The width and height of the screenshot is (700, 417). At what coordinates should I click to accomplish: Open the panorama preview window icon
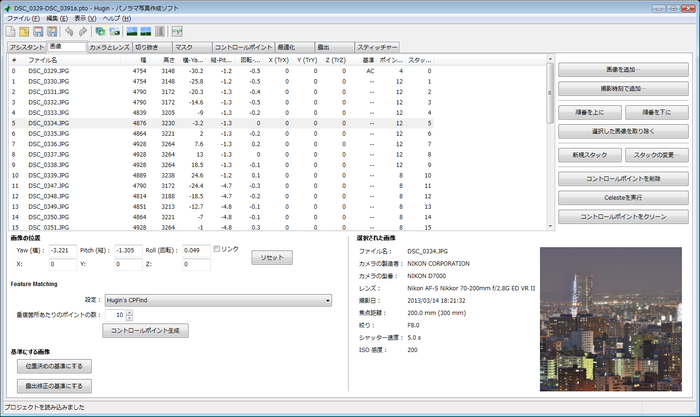click(132, 31)
